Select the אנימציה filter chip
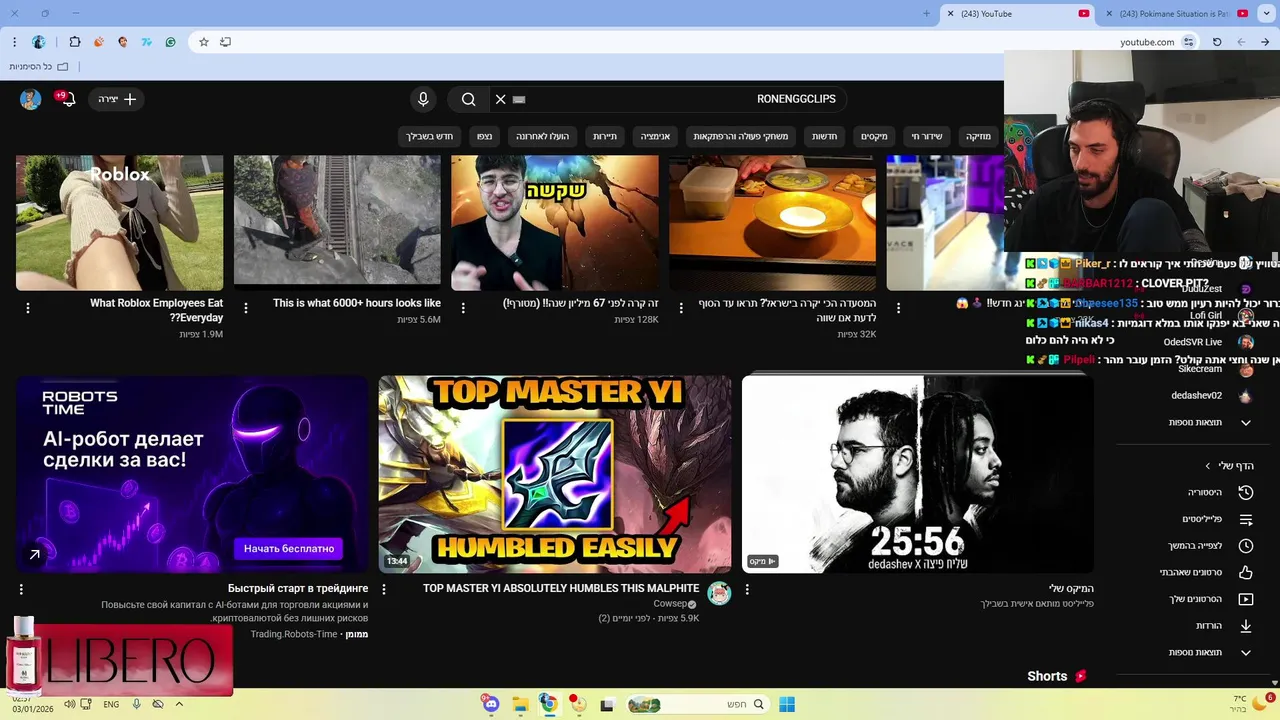Screen dimensions: 1280x720 [655, 136]
